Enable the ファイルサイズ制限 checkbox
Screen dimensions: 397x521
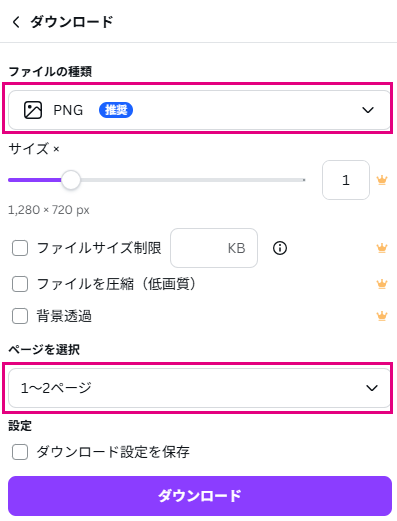tap(20, 248)
